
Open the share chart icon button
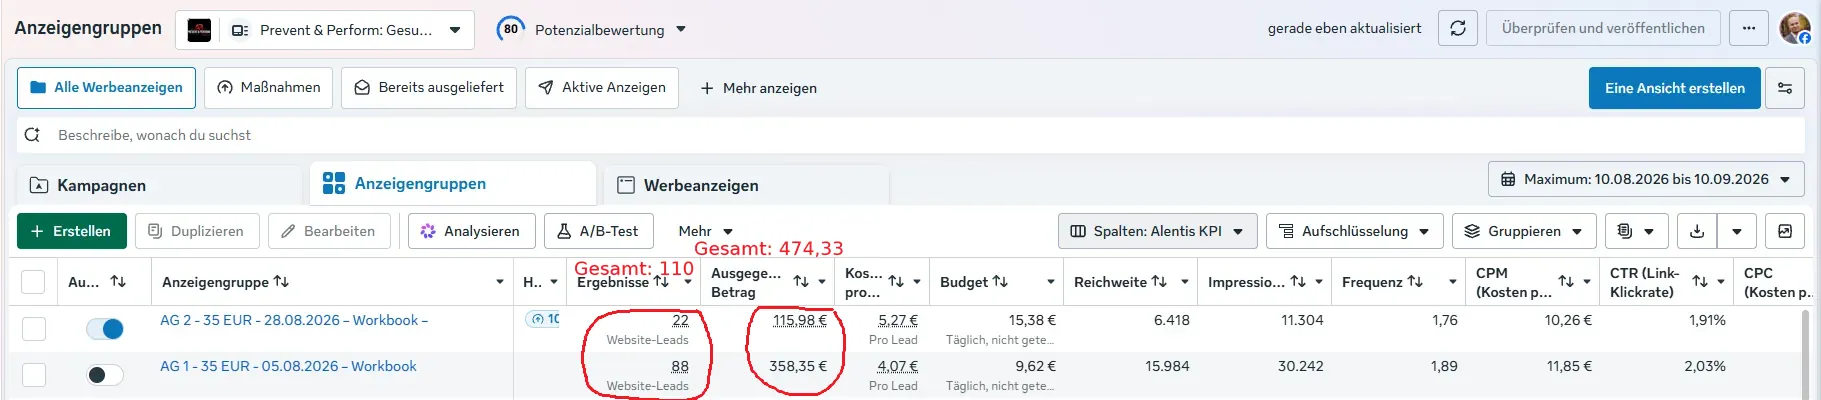pos(1785,231)
